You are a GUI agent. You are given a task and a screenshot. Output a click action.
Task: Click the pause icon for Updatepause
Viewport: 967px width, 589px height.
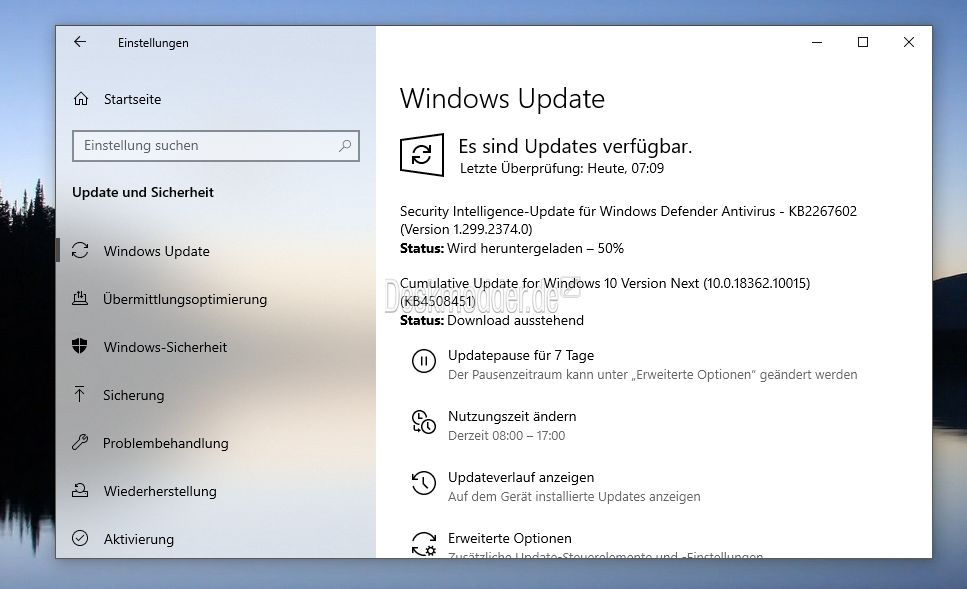424,361
